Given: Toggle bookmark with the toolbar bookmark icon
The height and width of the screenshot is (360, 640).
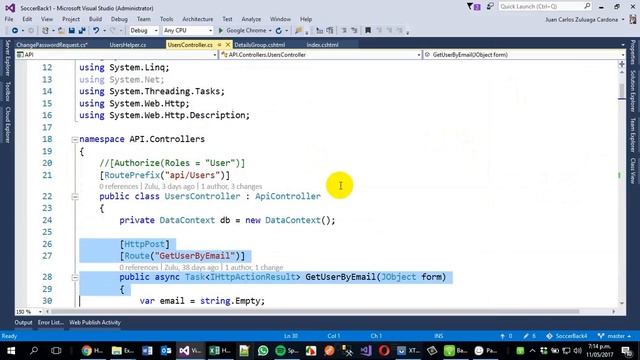Looking at the screenshot, I should tap(368, 31).
